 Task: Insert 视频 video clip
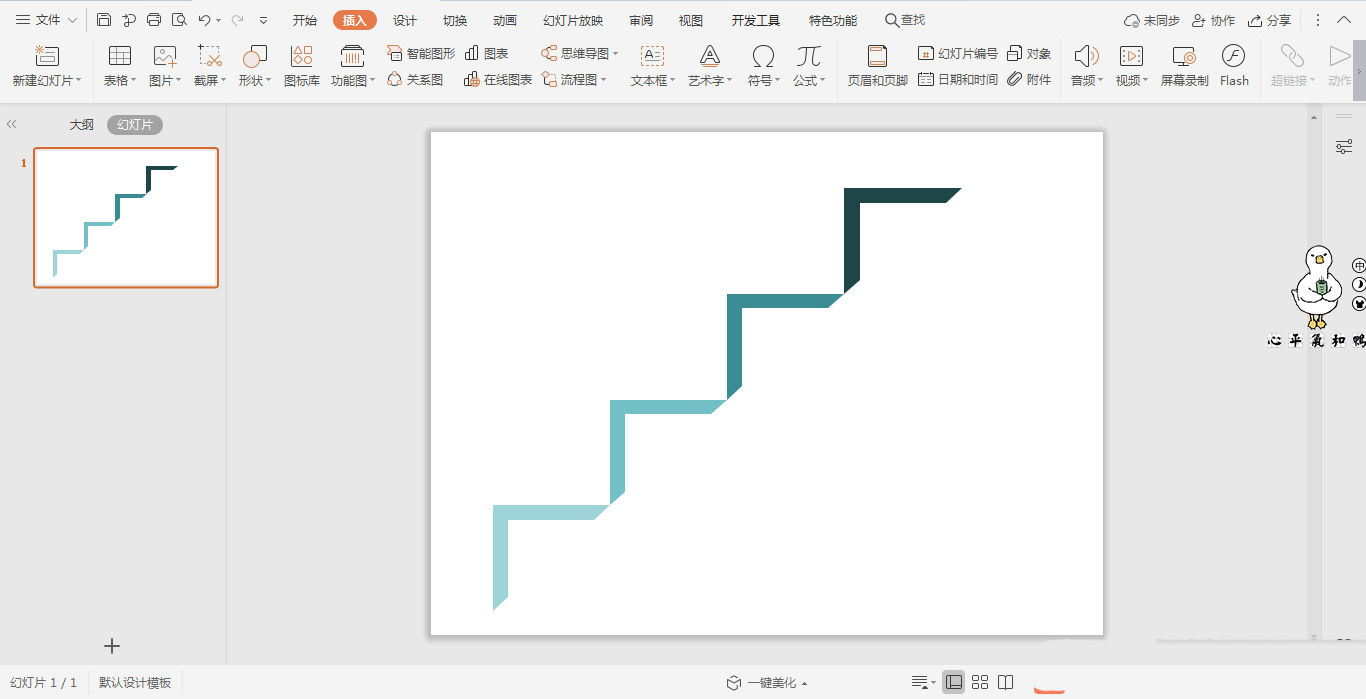[x=1132, y=66]
